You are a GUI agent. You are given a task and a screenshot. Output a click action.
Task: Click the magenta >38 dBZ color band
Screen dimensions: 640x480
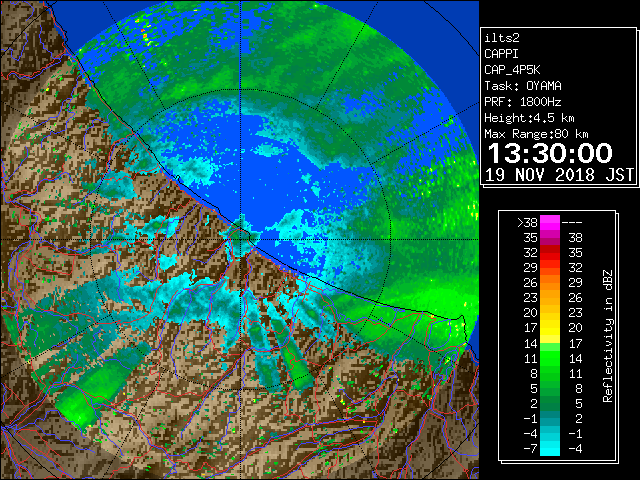pos(550,223)
